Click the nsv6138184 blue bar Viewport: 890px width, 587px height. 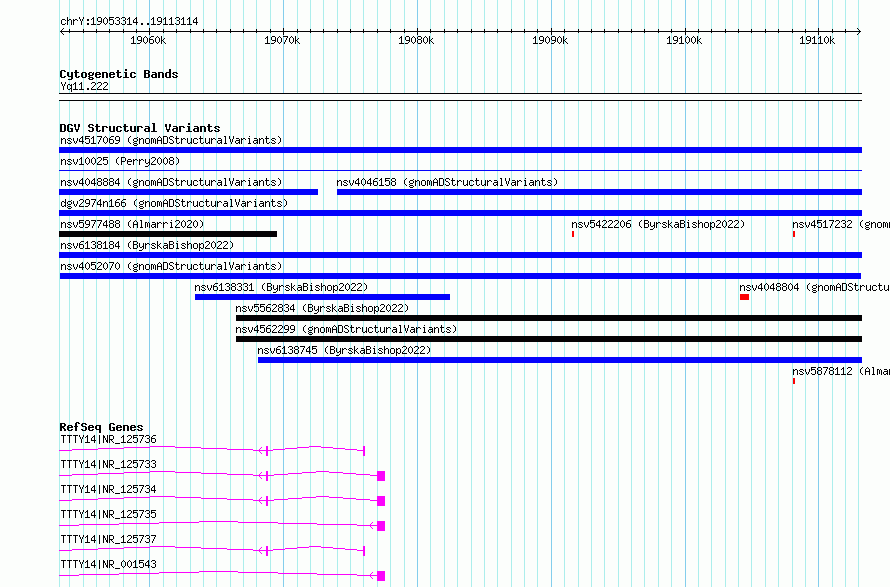[x=460, y=255]
